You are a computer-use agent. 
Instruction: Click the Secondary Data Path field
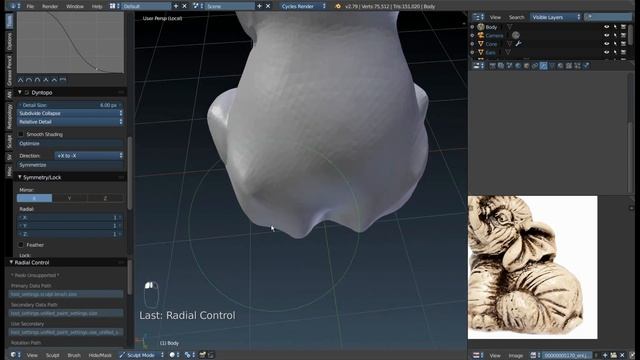click(66, 313)
